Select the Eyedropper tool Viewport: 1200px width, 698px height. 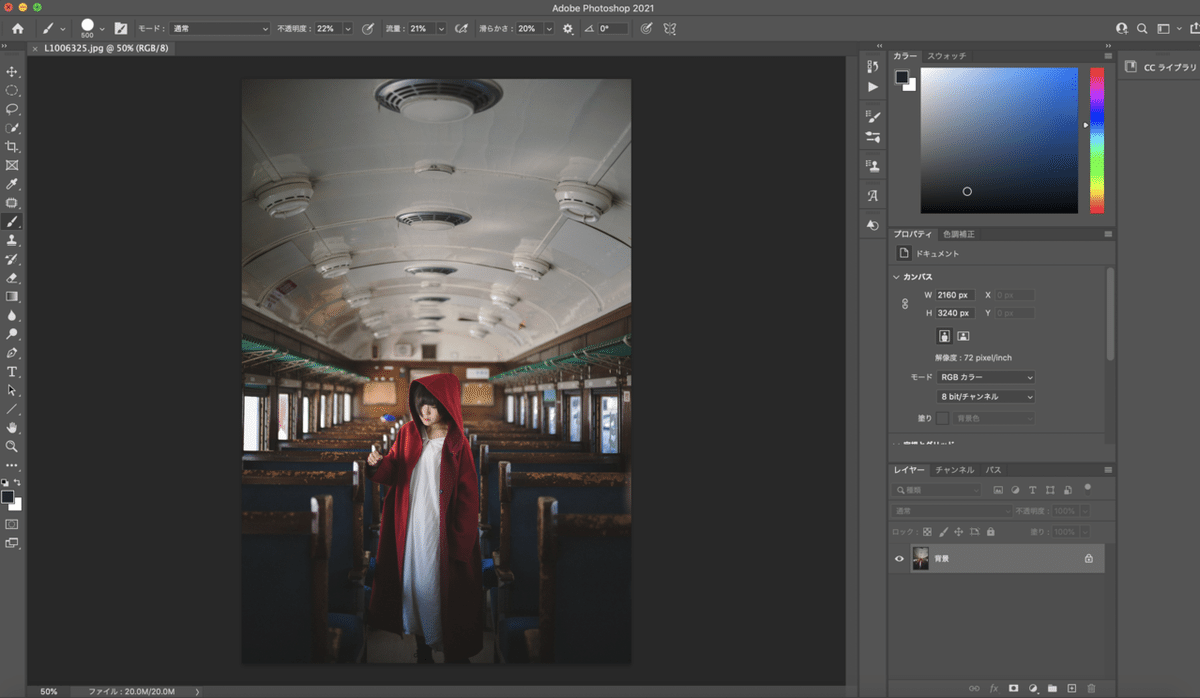[12, 185]
